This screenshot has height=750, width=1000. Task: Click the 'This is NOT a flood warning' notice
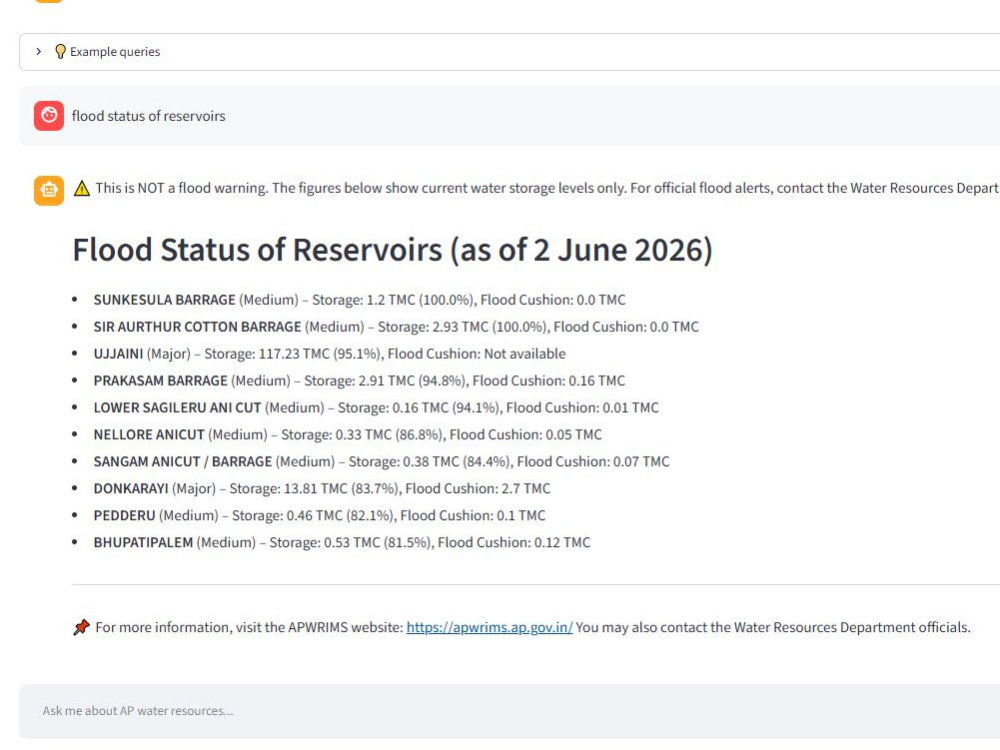coord(547,189)
